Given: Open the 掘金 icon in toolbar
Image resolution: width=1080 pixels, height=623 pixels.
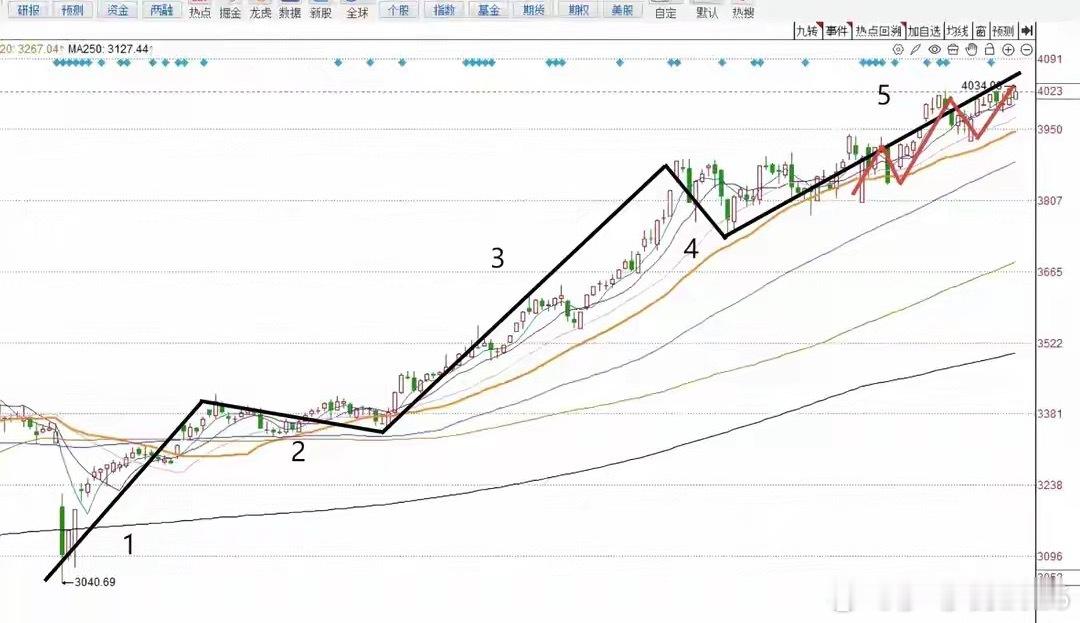Looking at the screenshot, I should coord(230,10).
